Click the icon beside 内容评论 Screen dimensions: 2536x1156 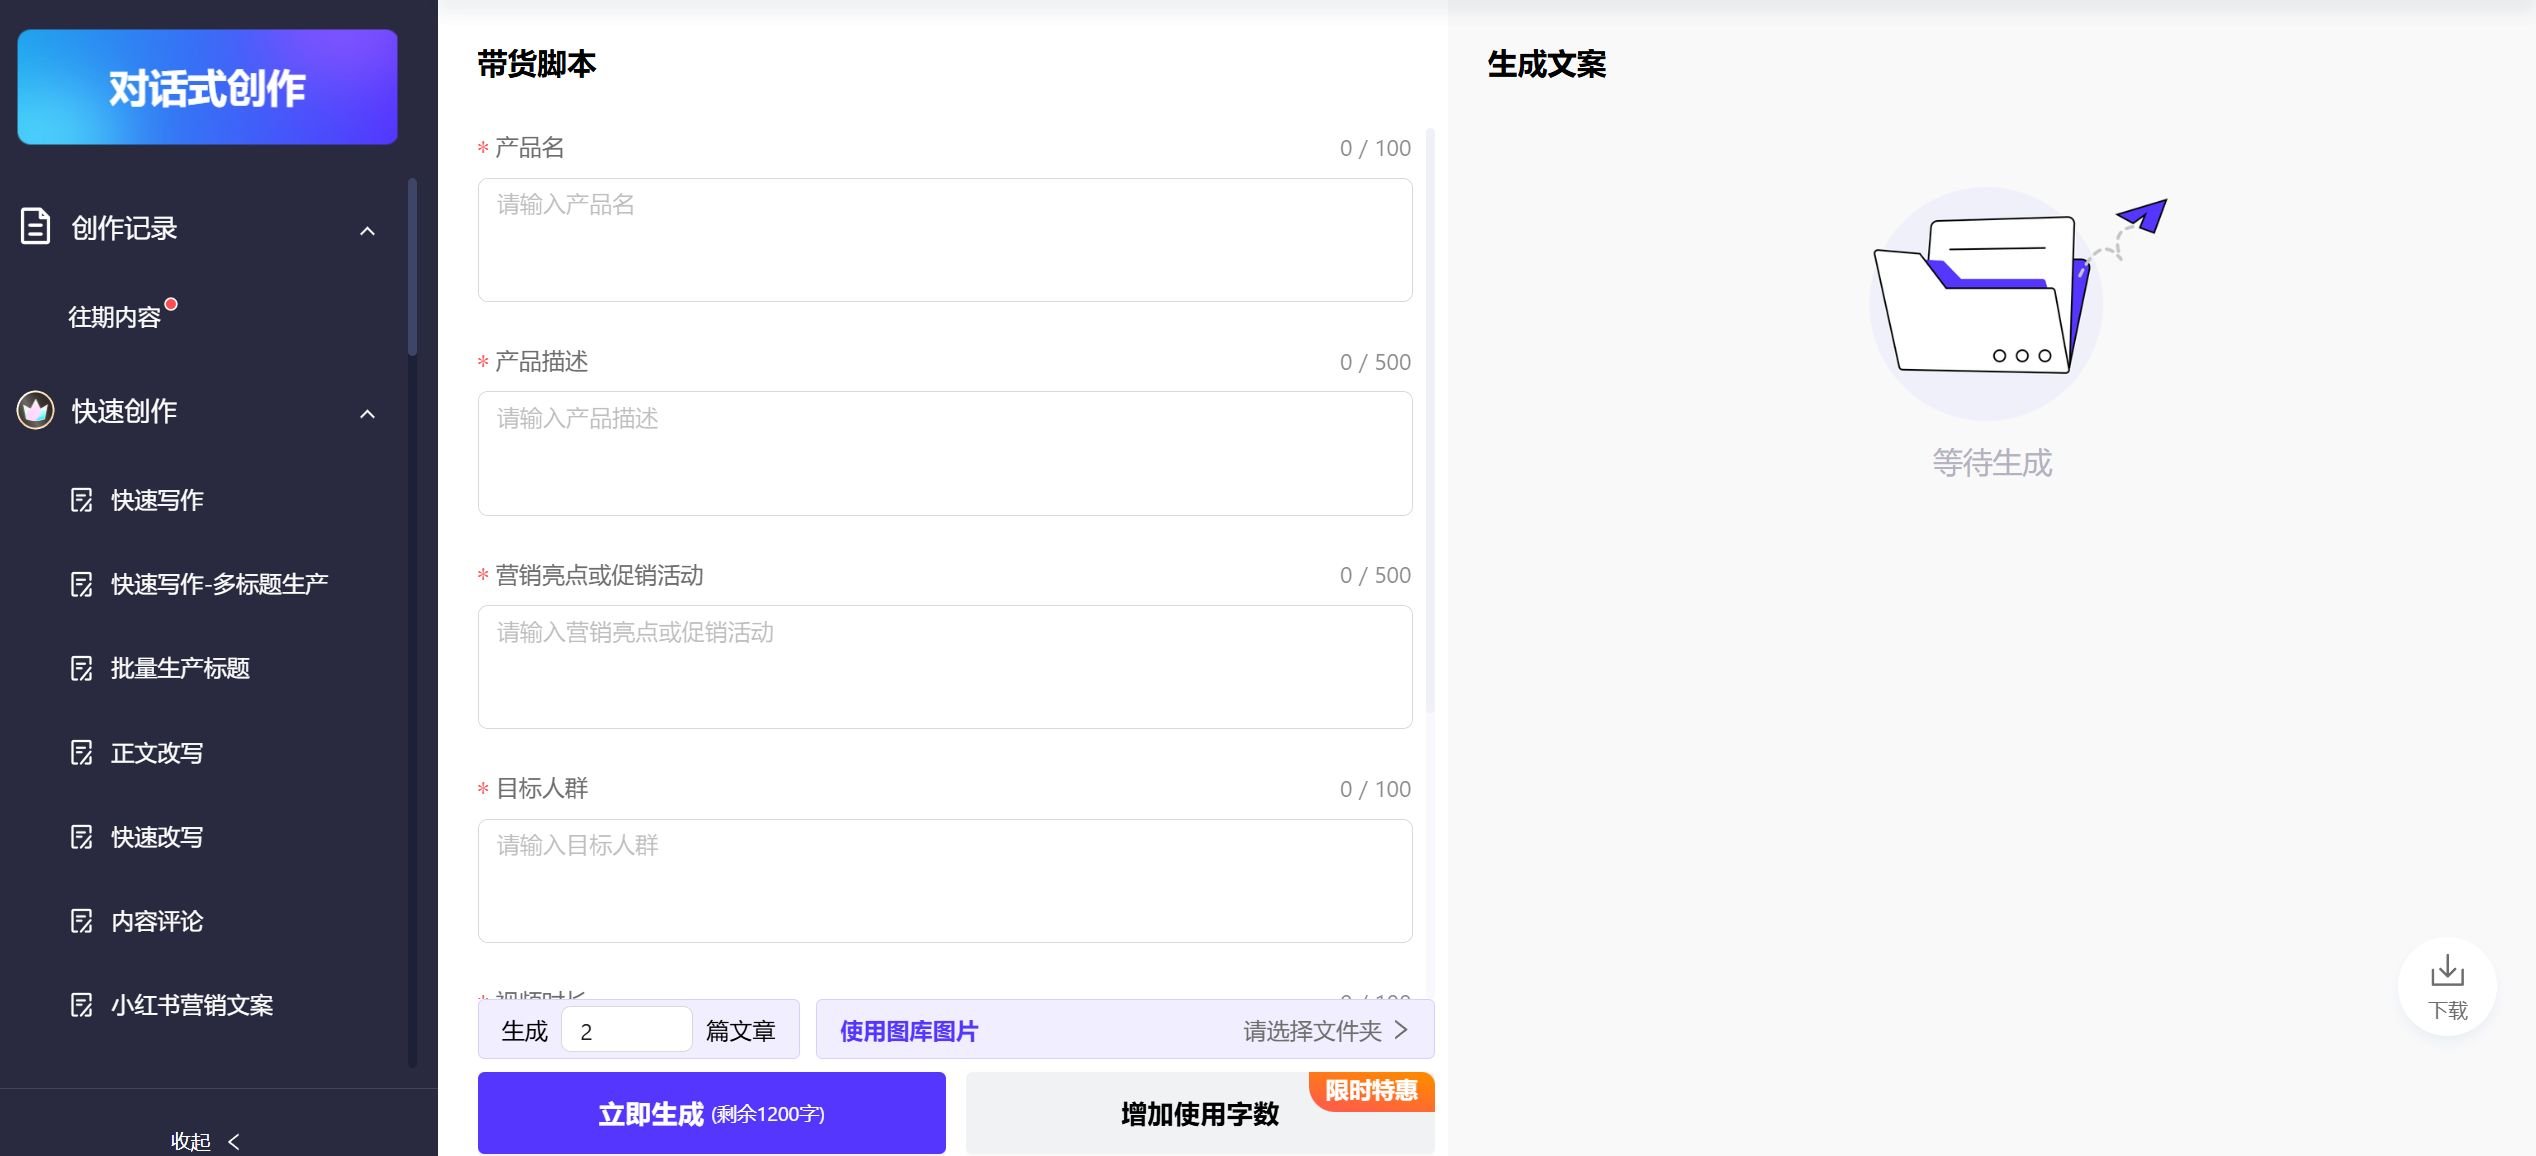coord(82,920)
